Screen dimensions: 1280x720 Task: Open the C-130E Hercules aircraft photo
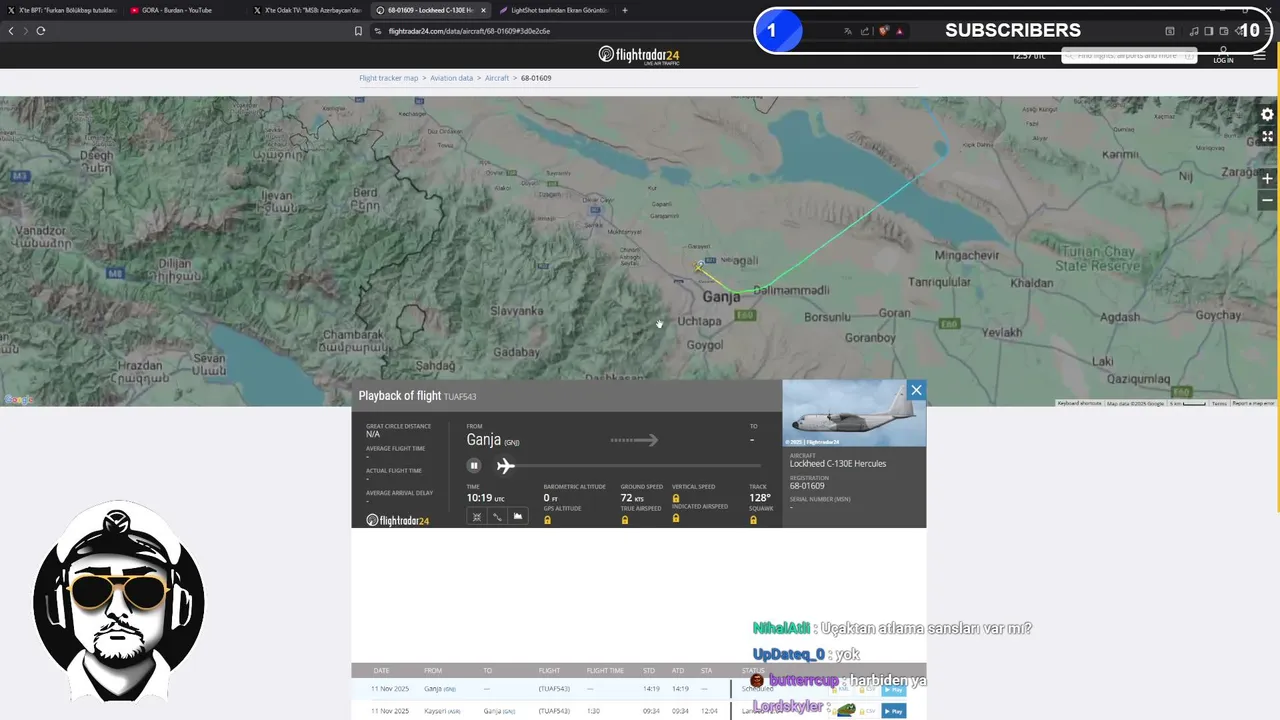854,413
